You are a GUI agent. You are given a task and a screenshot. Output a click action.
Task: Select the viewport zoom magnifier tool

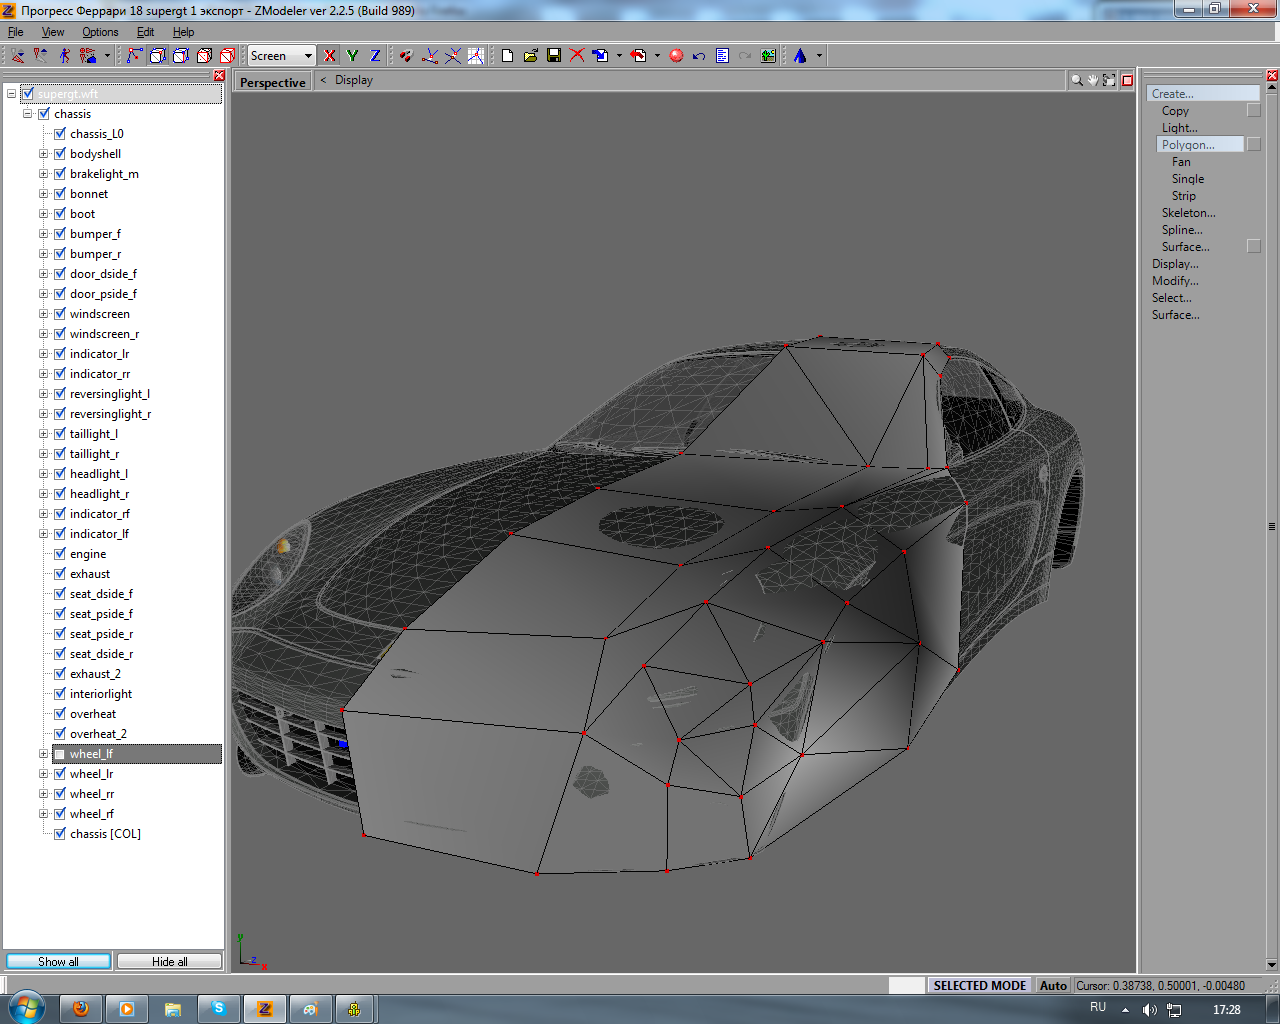point(1076,80)
